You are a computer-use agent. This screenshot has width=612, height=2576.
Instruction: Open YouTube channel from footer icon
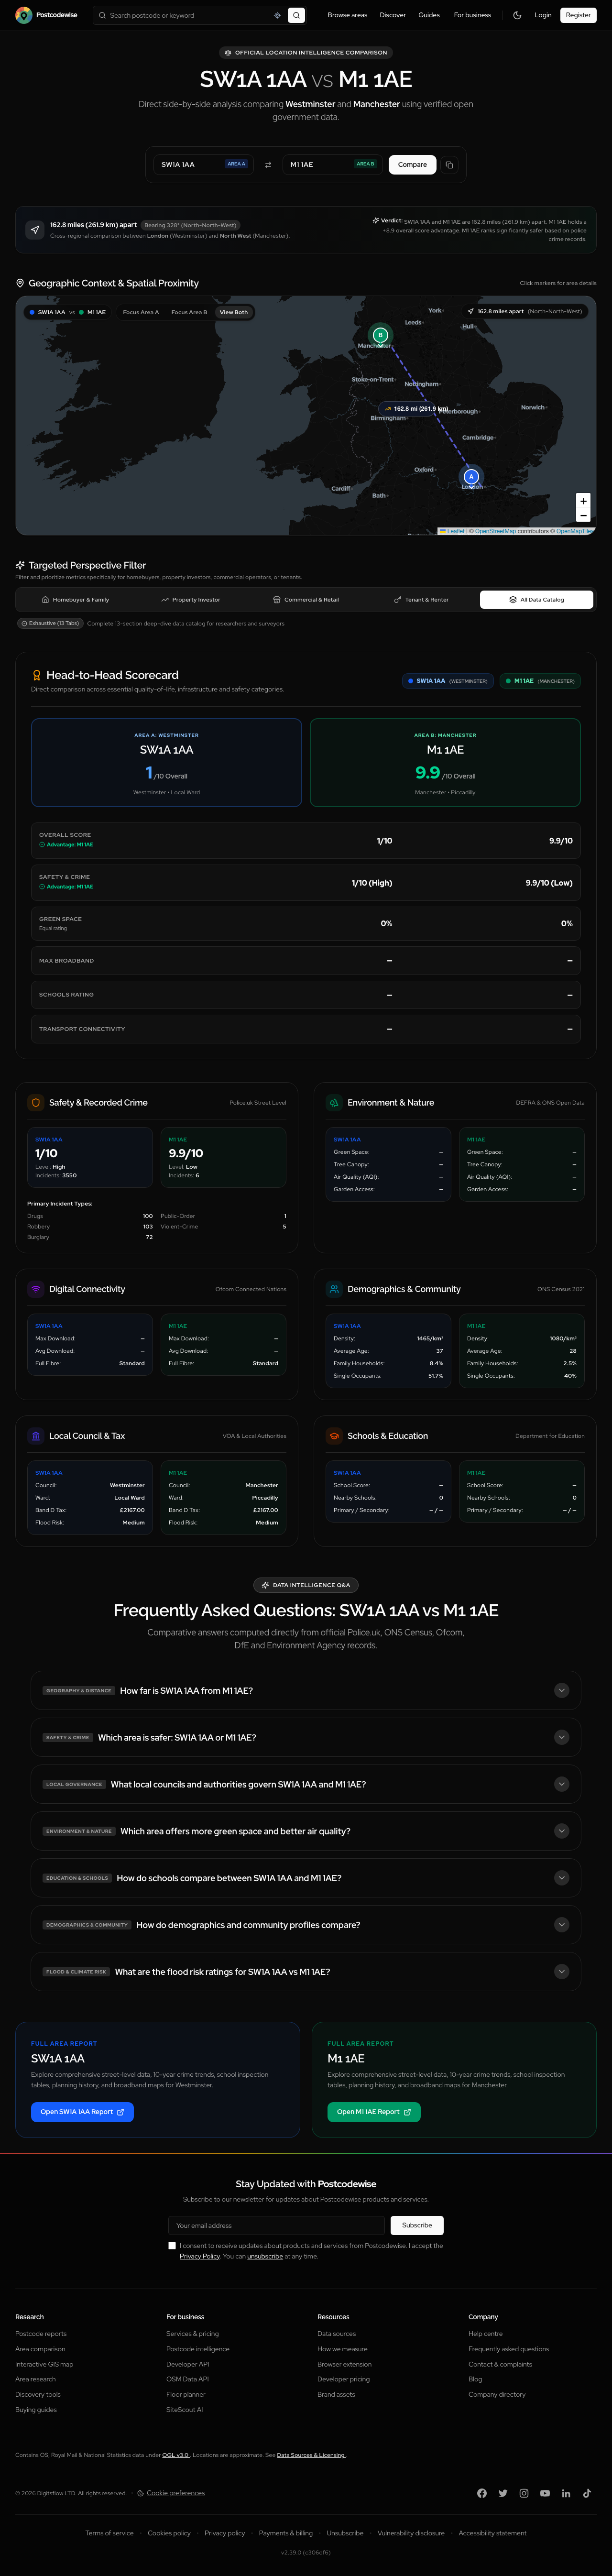coord(545,2493)
